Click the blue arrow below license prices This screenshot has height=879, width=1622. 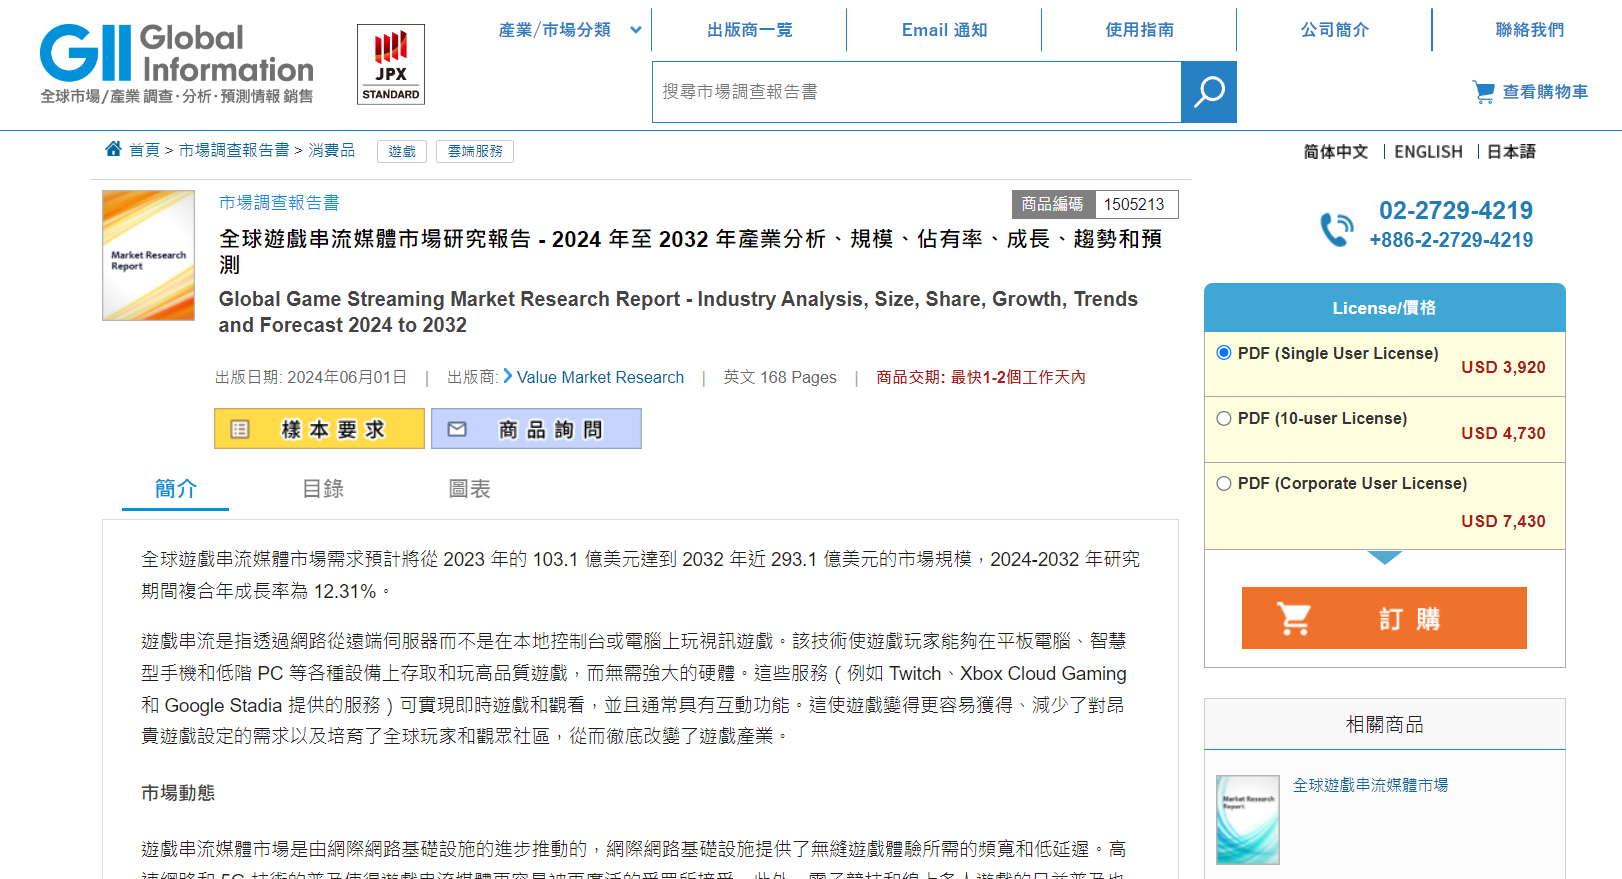pos(1384,557)
